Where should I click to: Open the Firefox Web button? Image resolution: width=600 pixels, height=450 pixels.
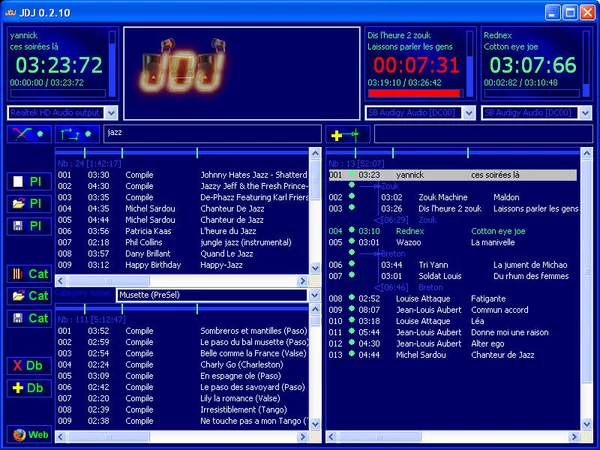[x=29, y=435]
